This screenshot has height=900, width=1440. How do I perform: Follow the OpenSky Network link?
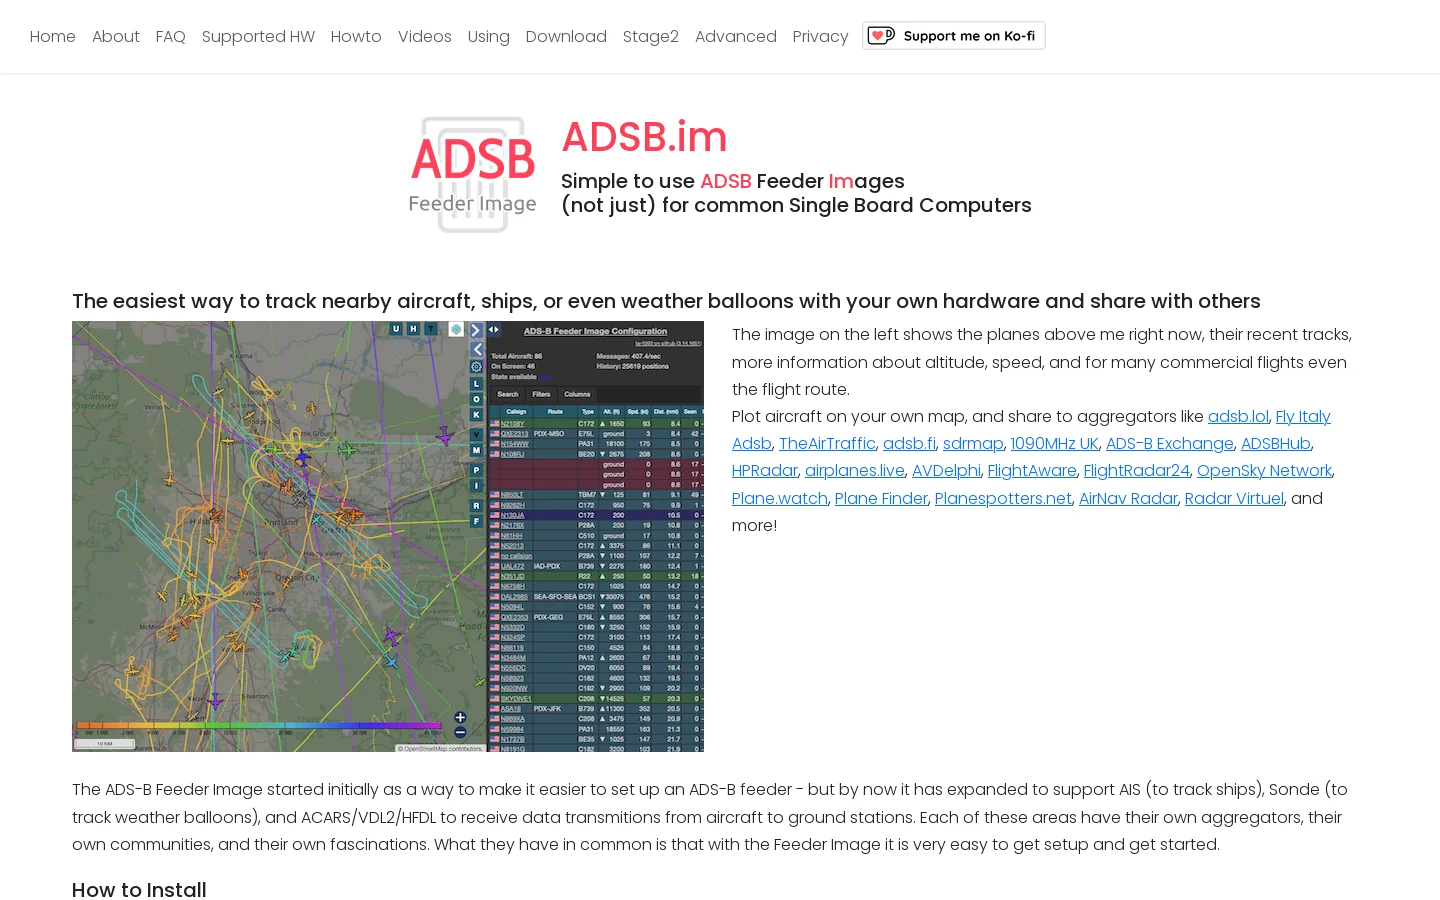point(1264,470)
